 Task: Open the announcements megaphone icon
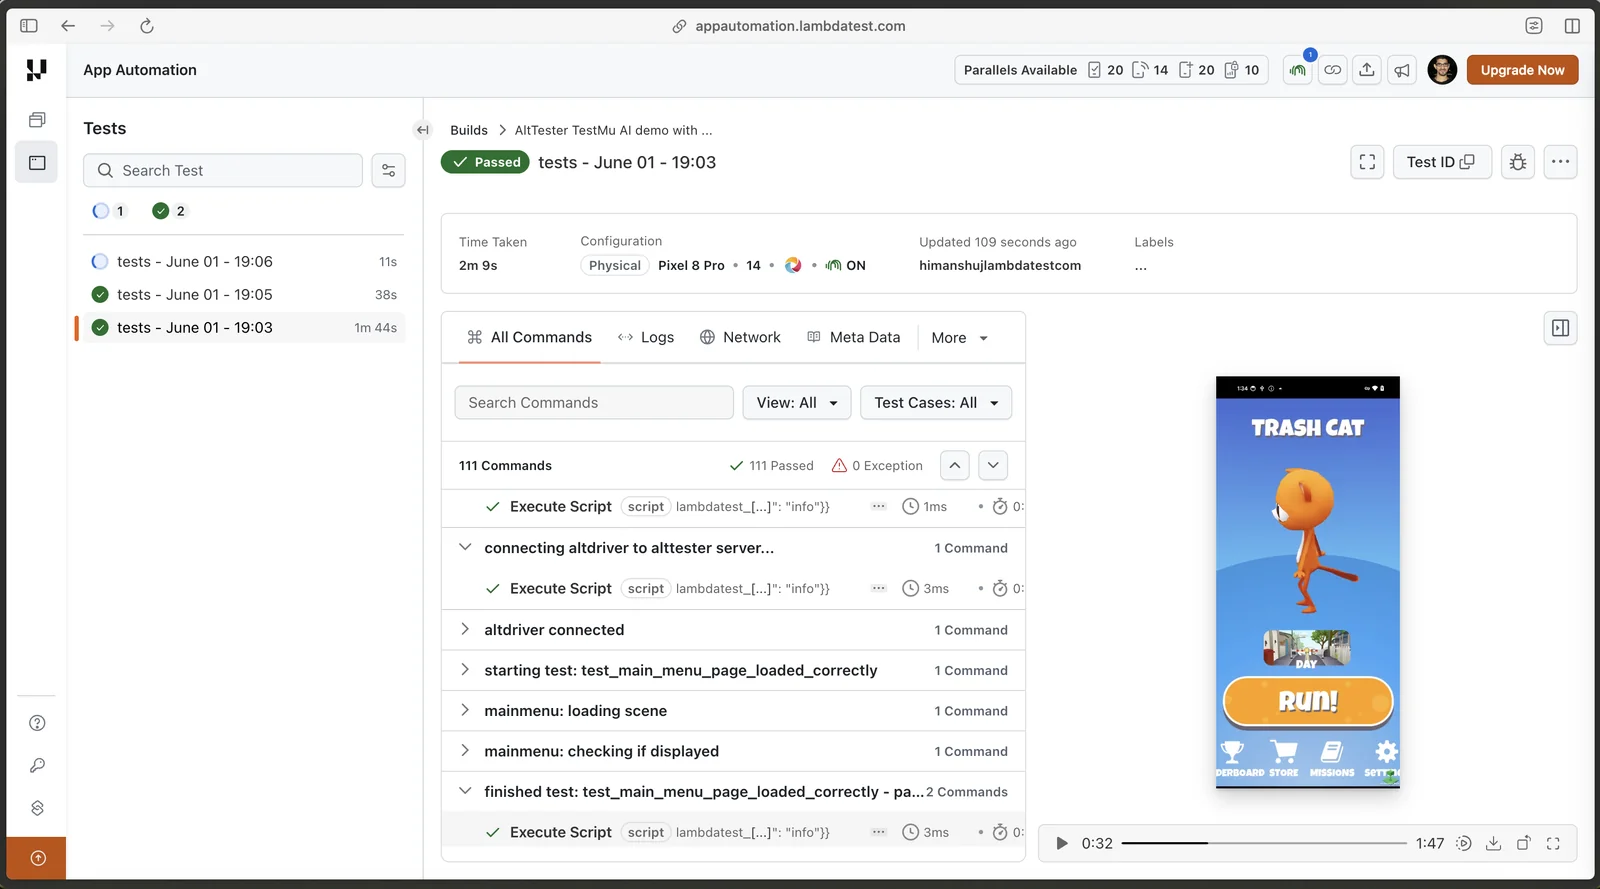pos(1402,70)
